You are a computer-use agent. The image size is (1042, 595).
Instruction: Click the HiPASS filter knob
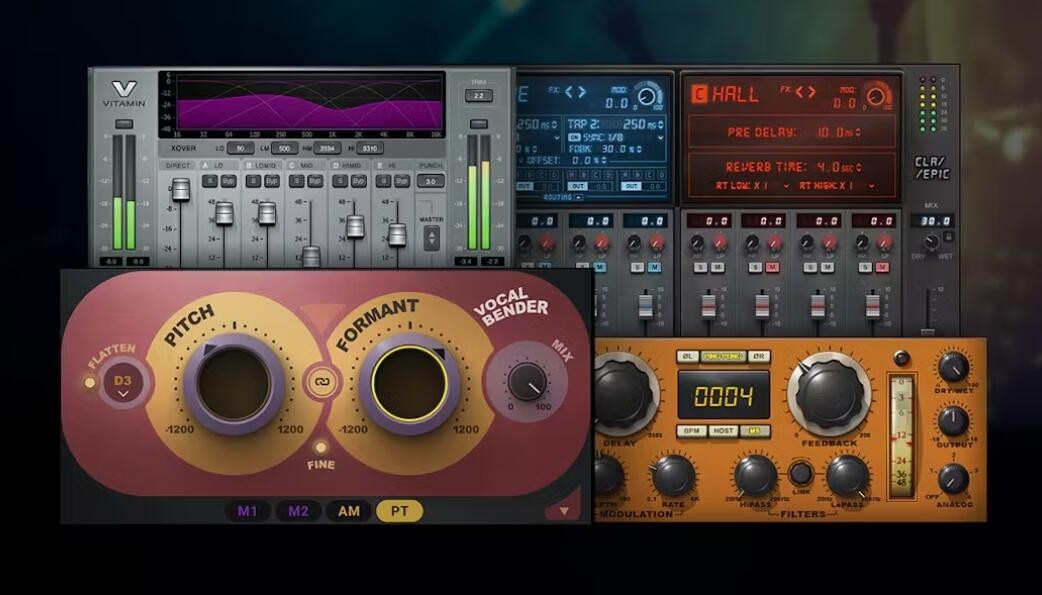coord(756,476)
